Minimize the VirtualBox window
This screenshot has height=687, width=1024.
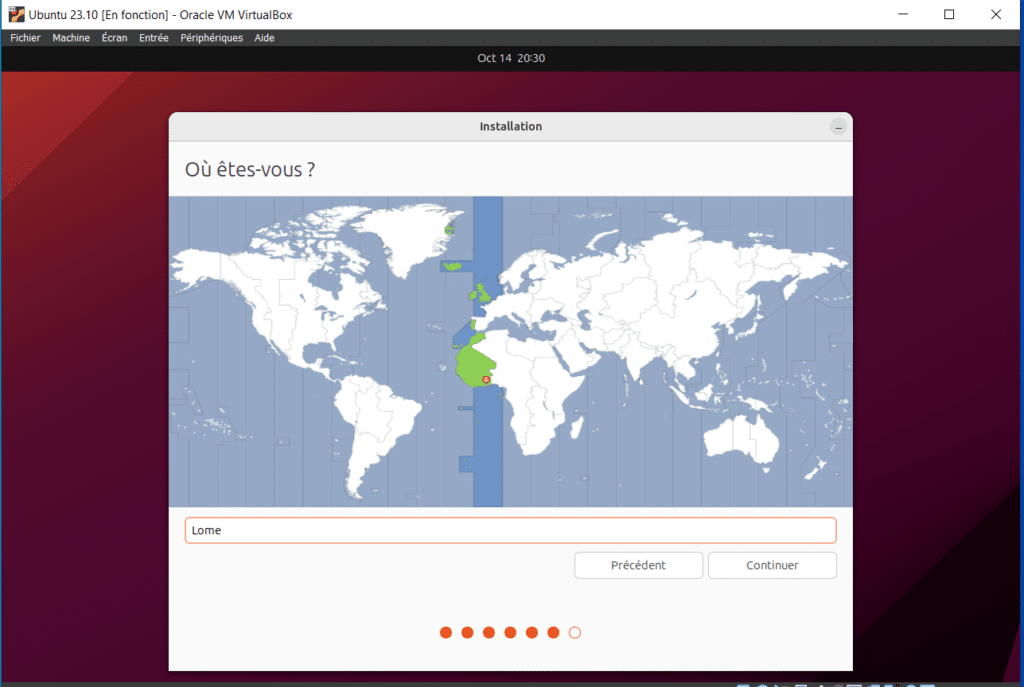click(903, 14)
